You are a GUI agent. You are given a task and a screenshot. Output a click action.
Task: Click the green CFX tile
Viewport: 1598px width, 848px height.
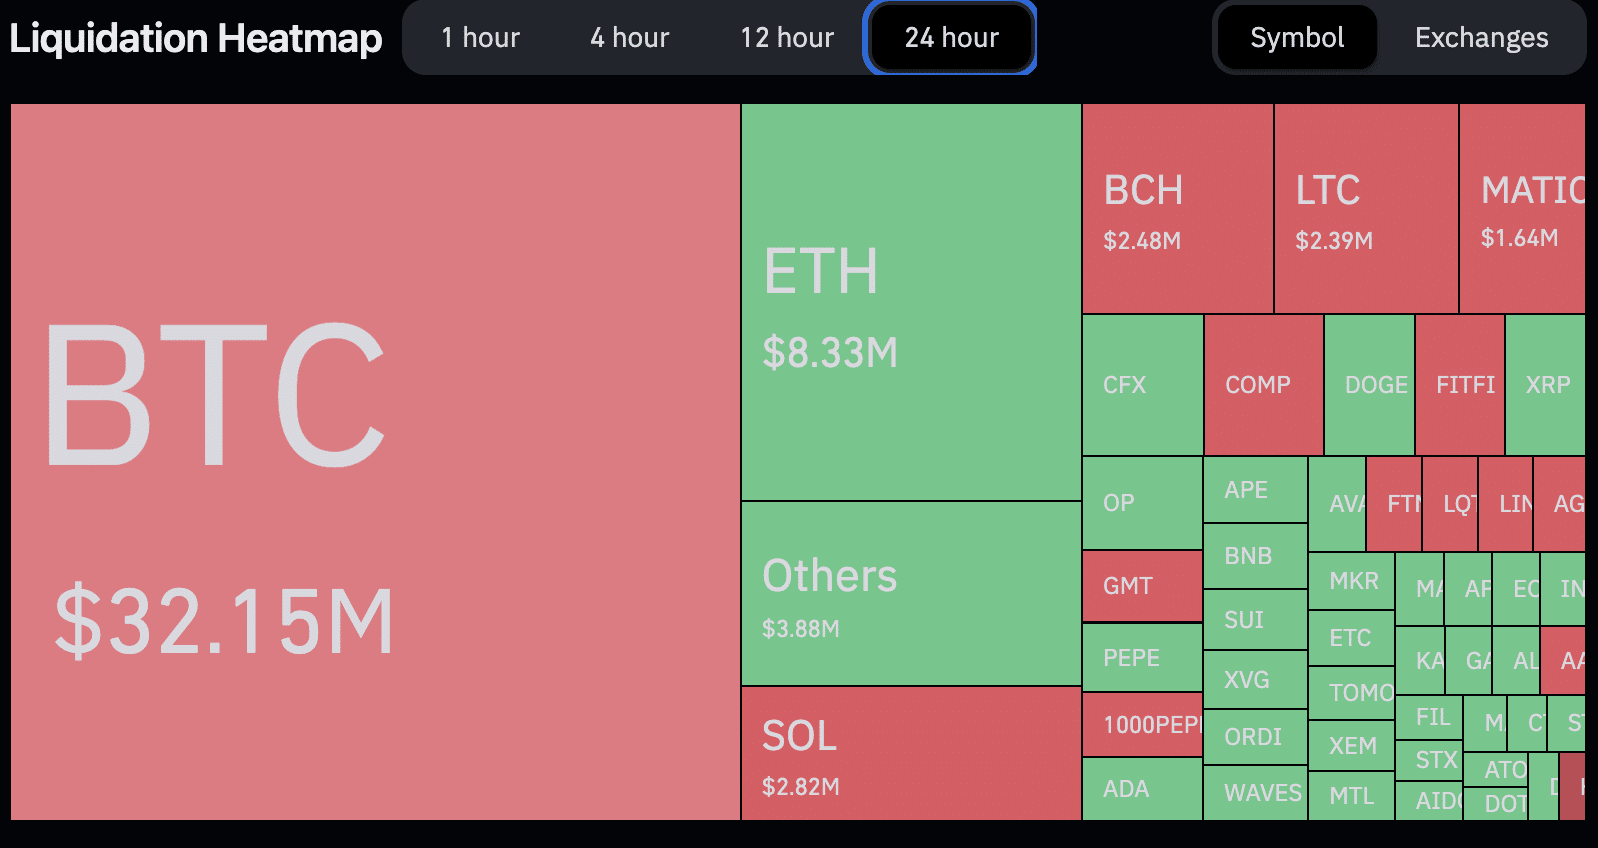coord(1142,385)
